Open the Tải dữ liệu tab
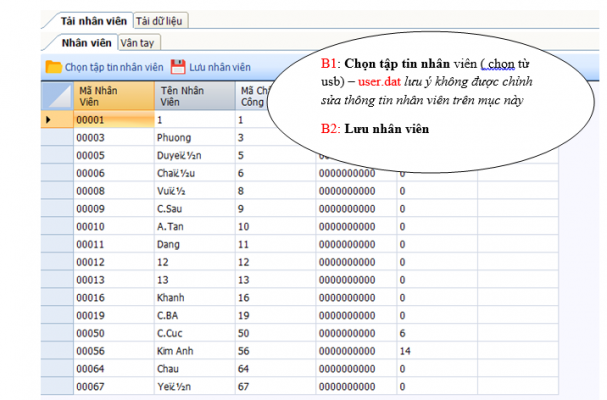Image resolution: width=607 pixels, height=400 pixels. pos(160,20)
